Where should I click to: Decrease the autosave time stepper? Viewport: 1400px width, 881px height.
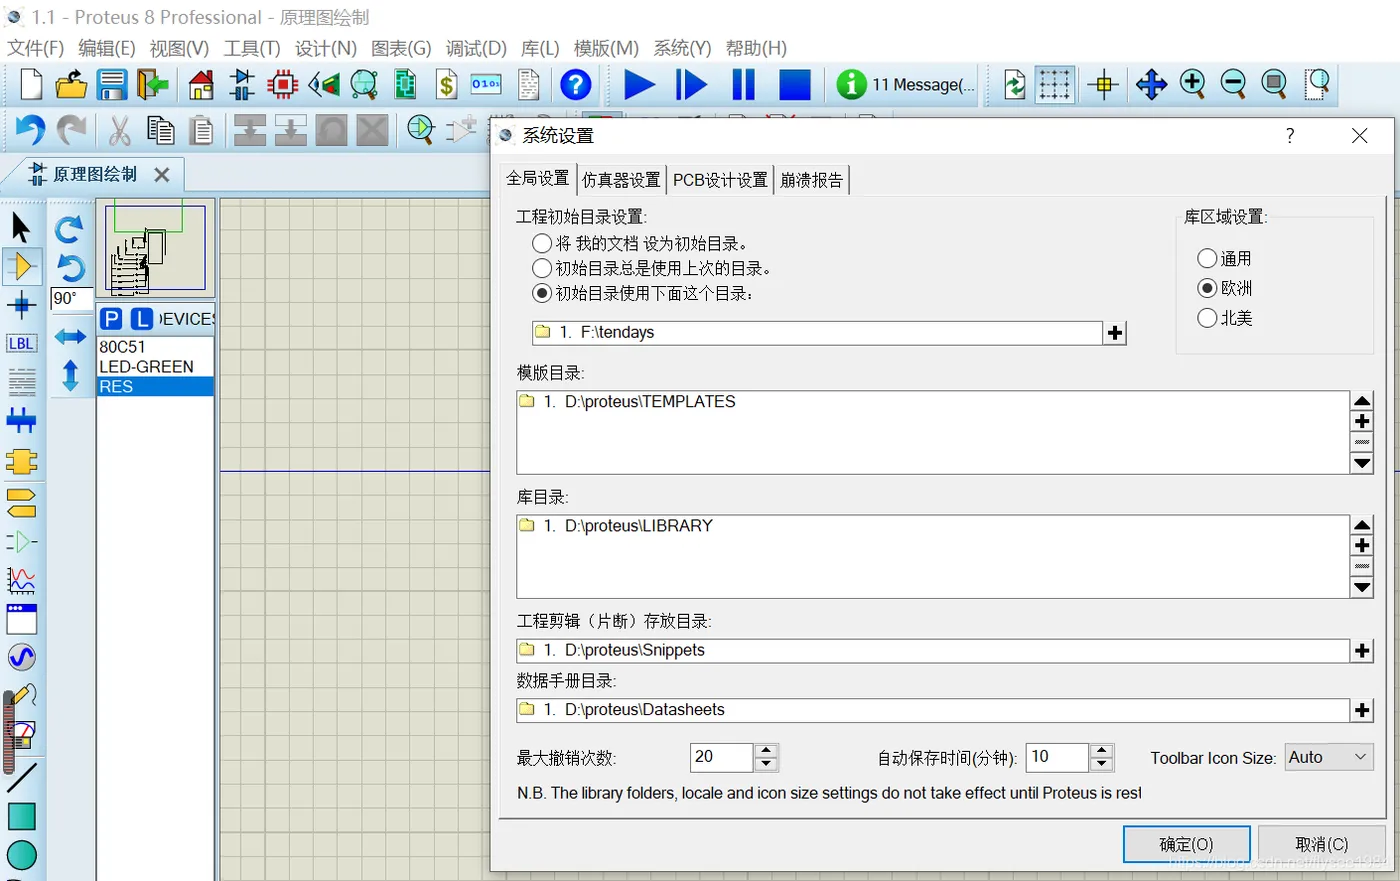[1101, 764]
